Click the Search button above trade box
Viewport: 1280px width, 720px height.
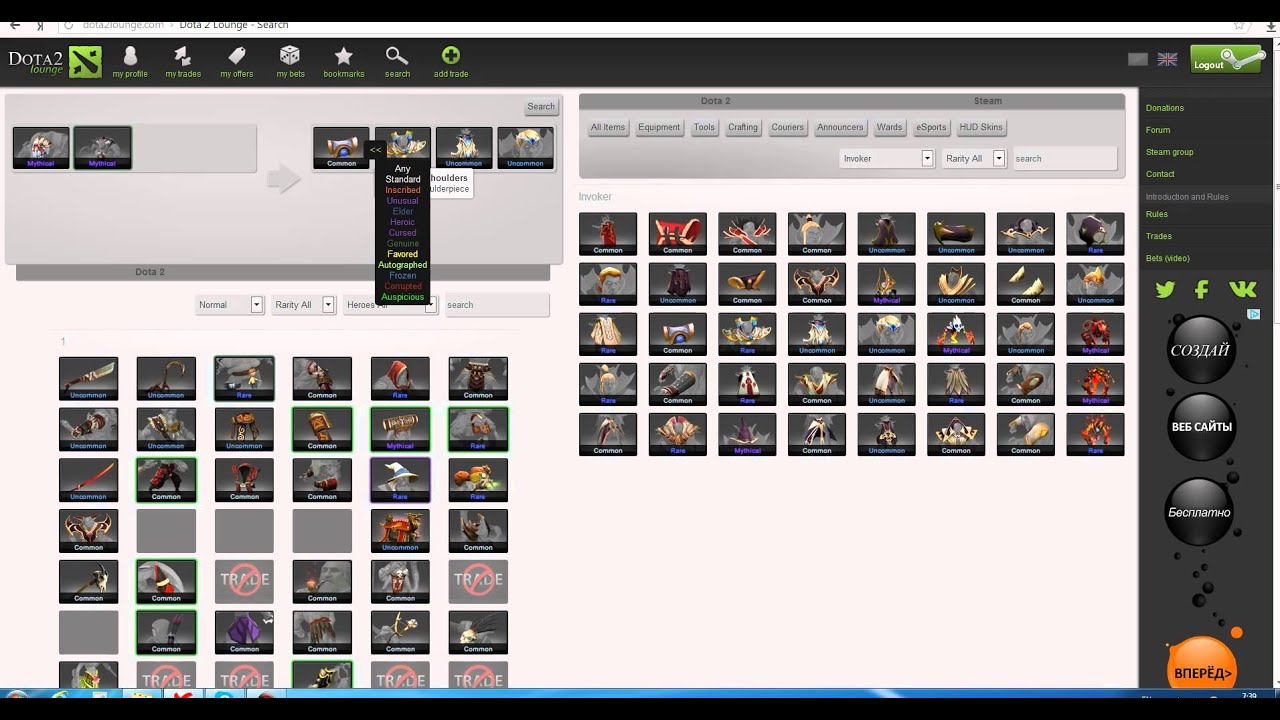tap(541, 107)
